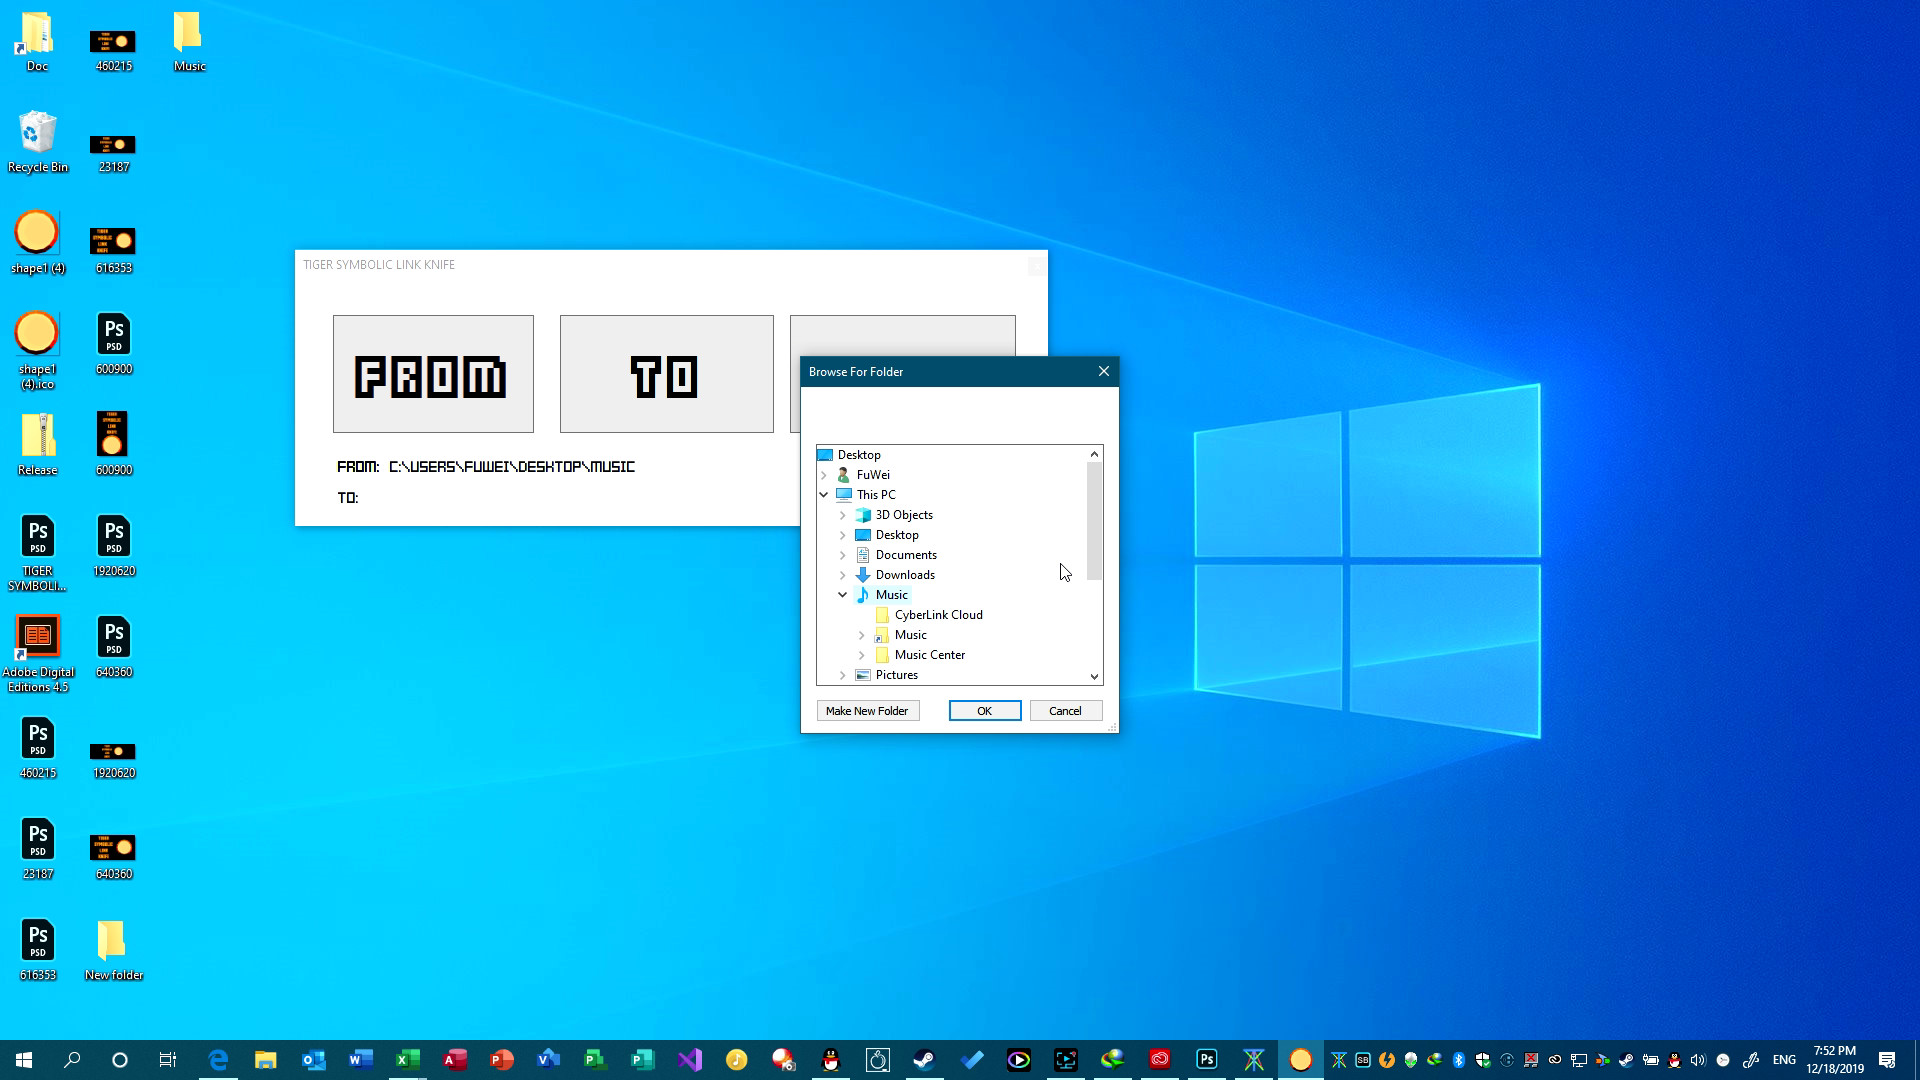Screen dimensions: 1920x1080
Task: Open the Recycle Bin on the desktop
Action: [37, 135]
